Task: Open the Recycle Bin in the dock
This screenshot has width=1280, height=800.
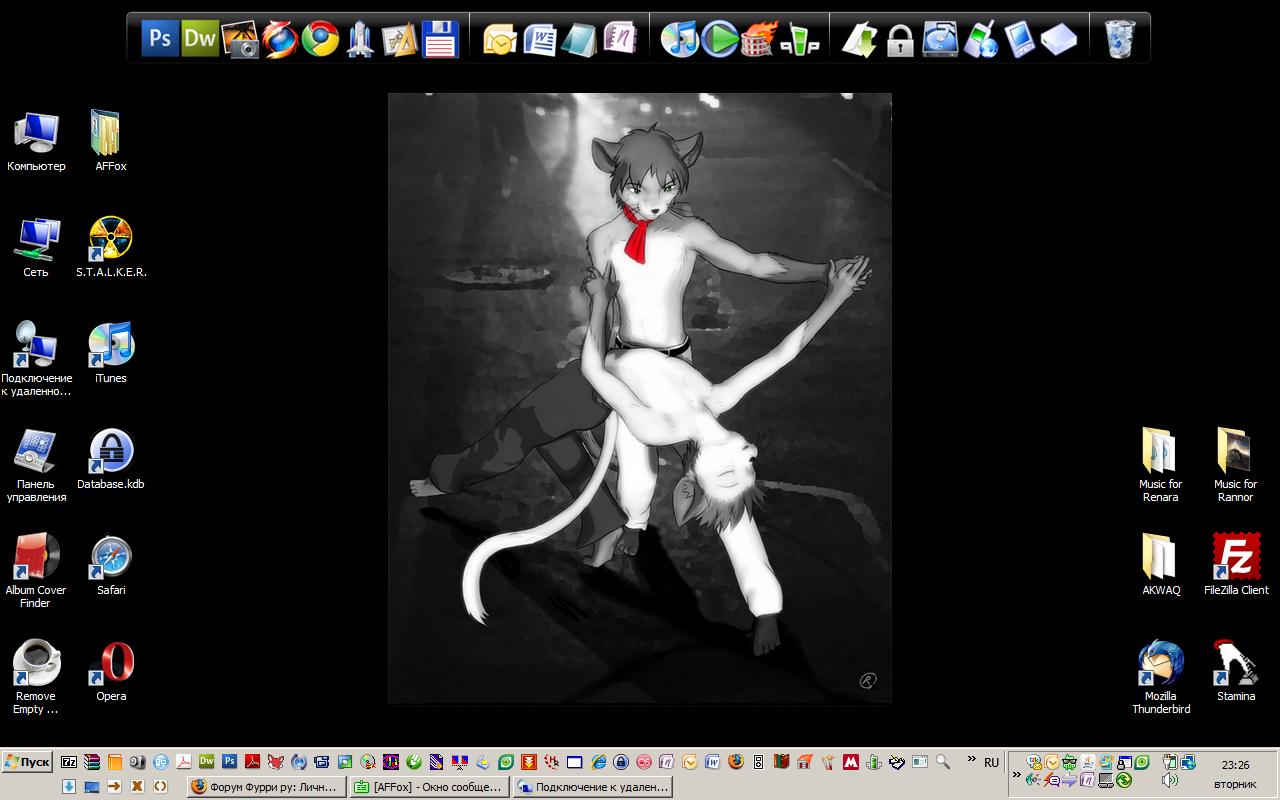Action: (1120, 39)
